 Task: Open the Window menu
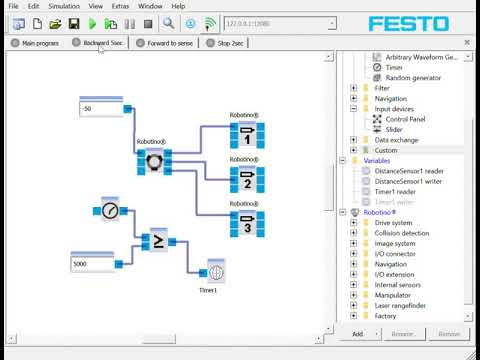point(150,6)
